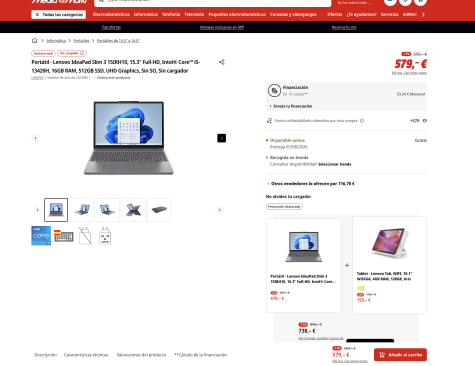Expand Otros vendedores lo ofrecen offer
The image size is (475, 366).
pos(311,183)
